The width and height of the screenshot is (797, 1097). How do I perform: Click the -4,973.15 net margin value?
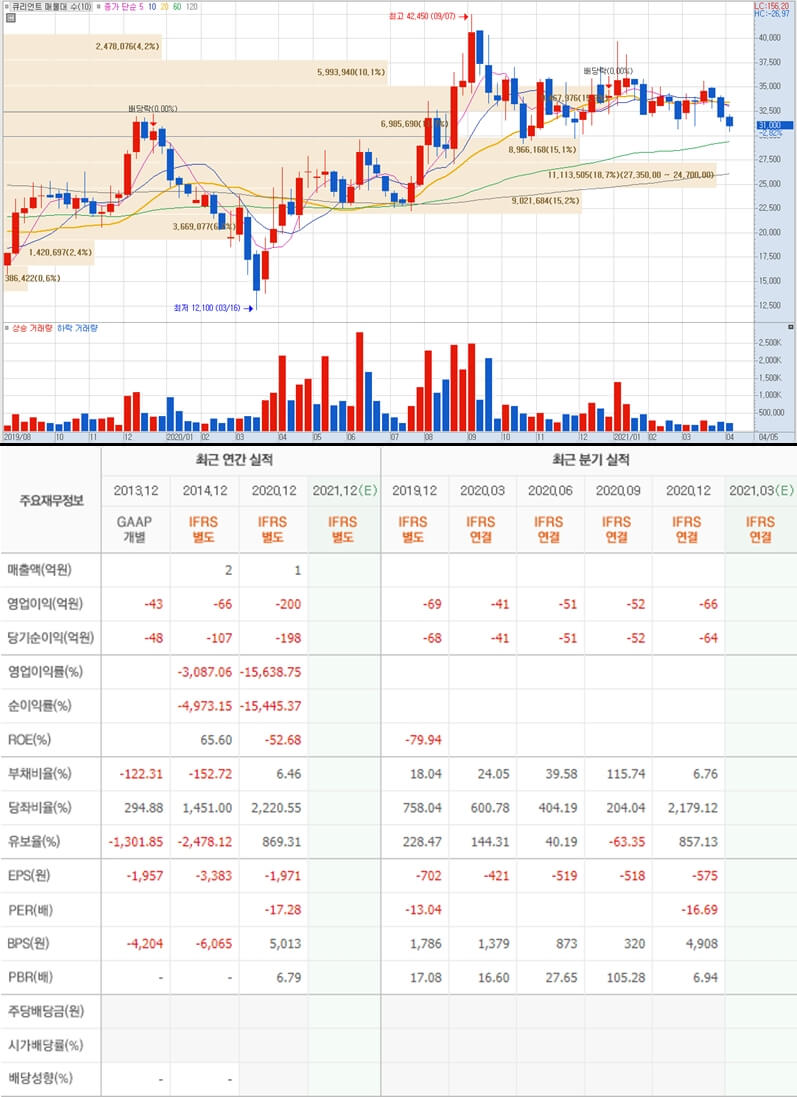[x=204, y=706]
